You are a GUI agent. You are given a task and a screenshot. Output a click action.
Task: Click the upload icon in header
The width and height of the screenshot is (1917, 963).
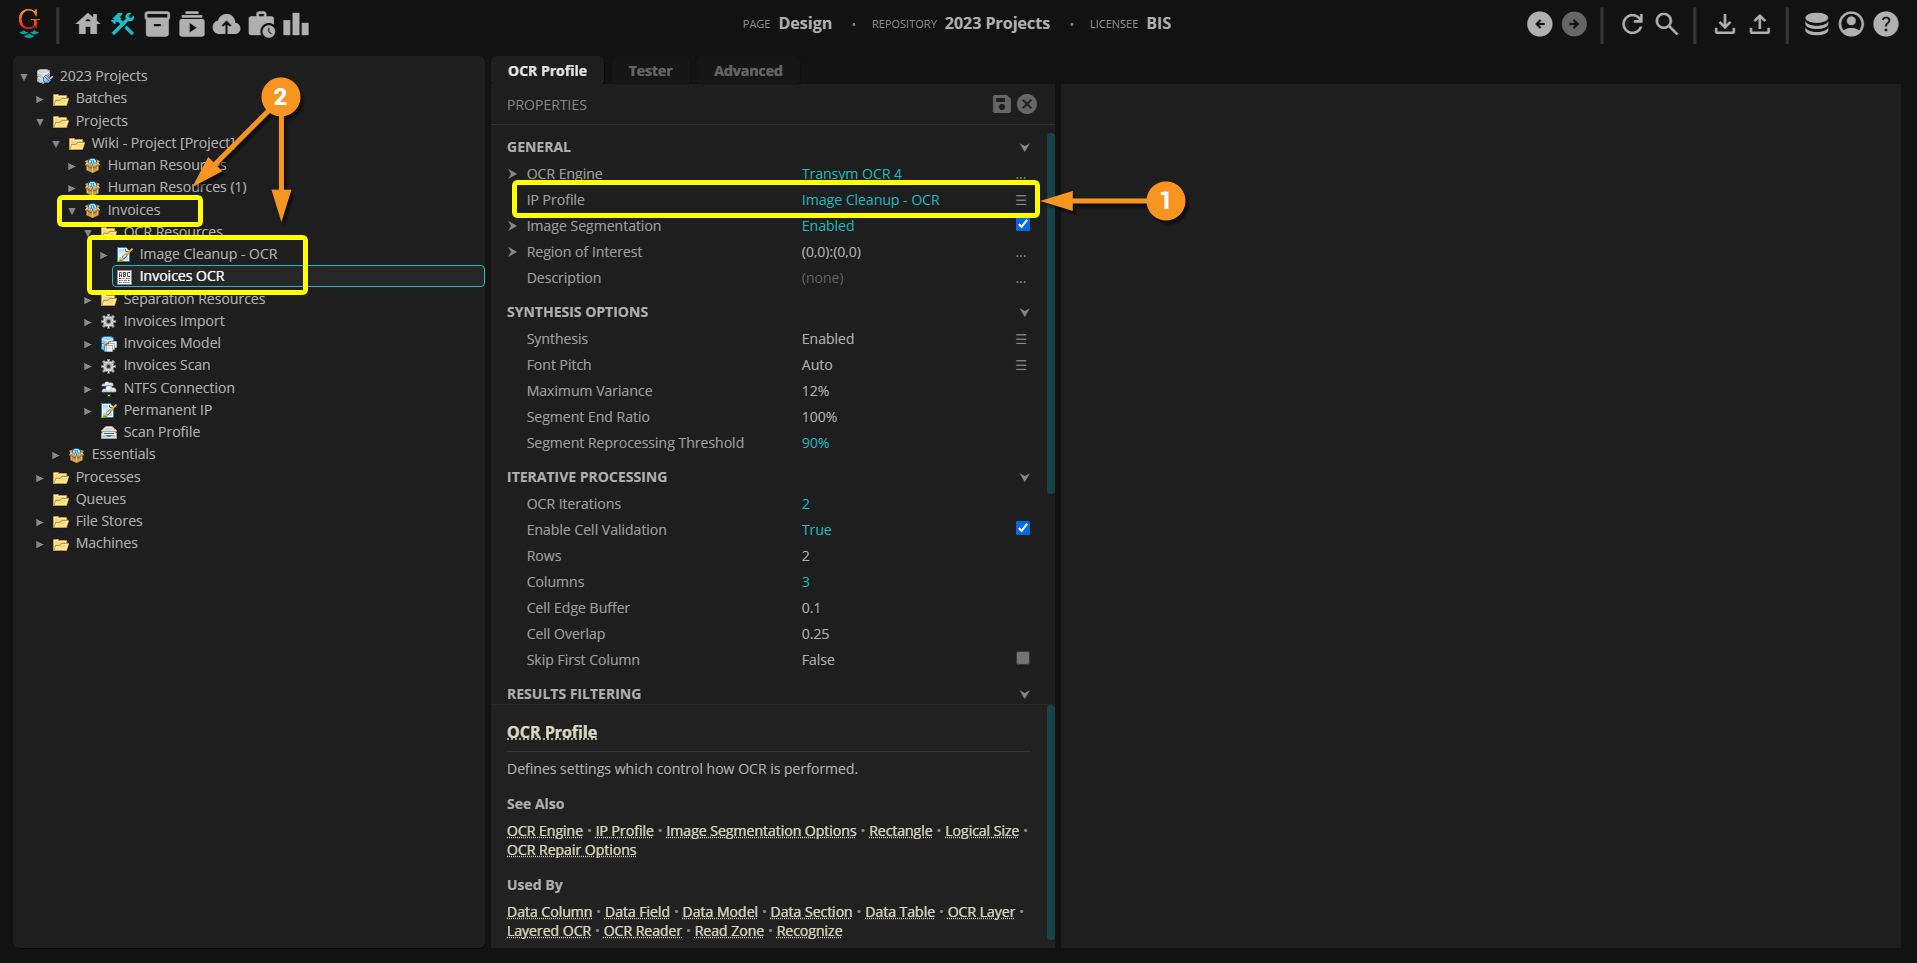pos(1760,24)
